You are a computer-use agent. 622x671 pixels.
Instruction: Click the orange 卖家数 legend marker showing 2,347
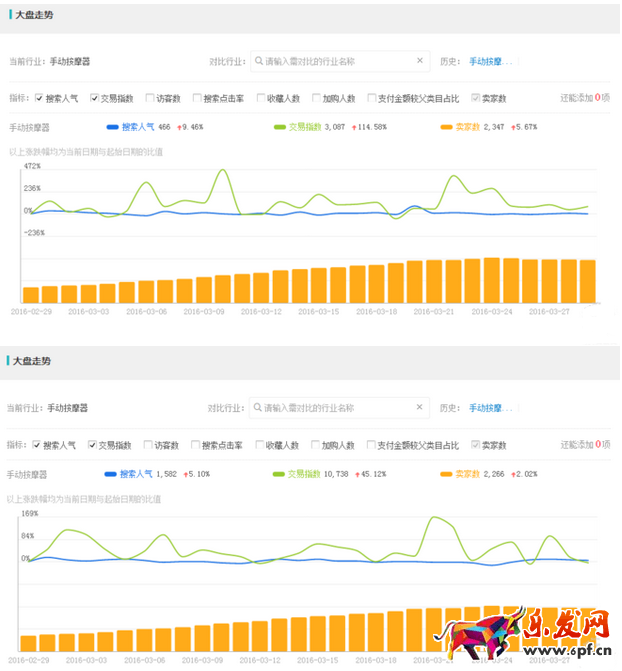[x=446, y=127]
